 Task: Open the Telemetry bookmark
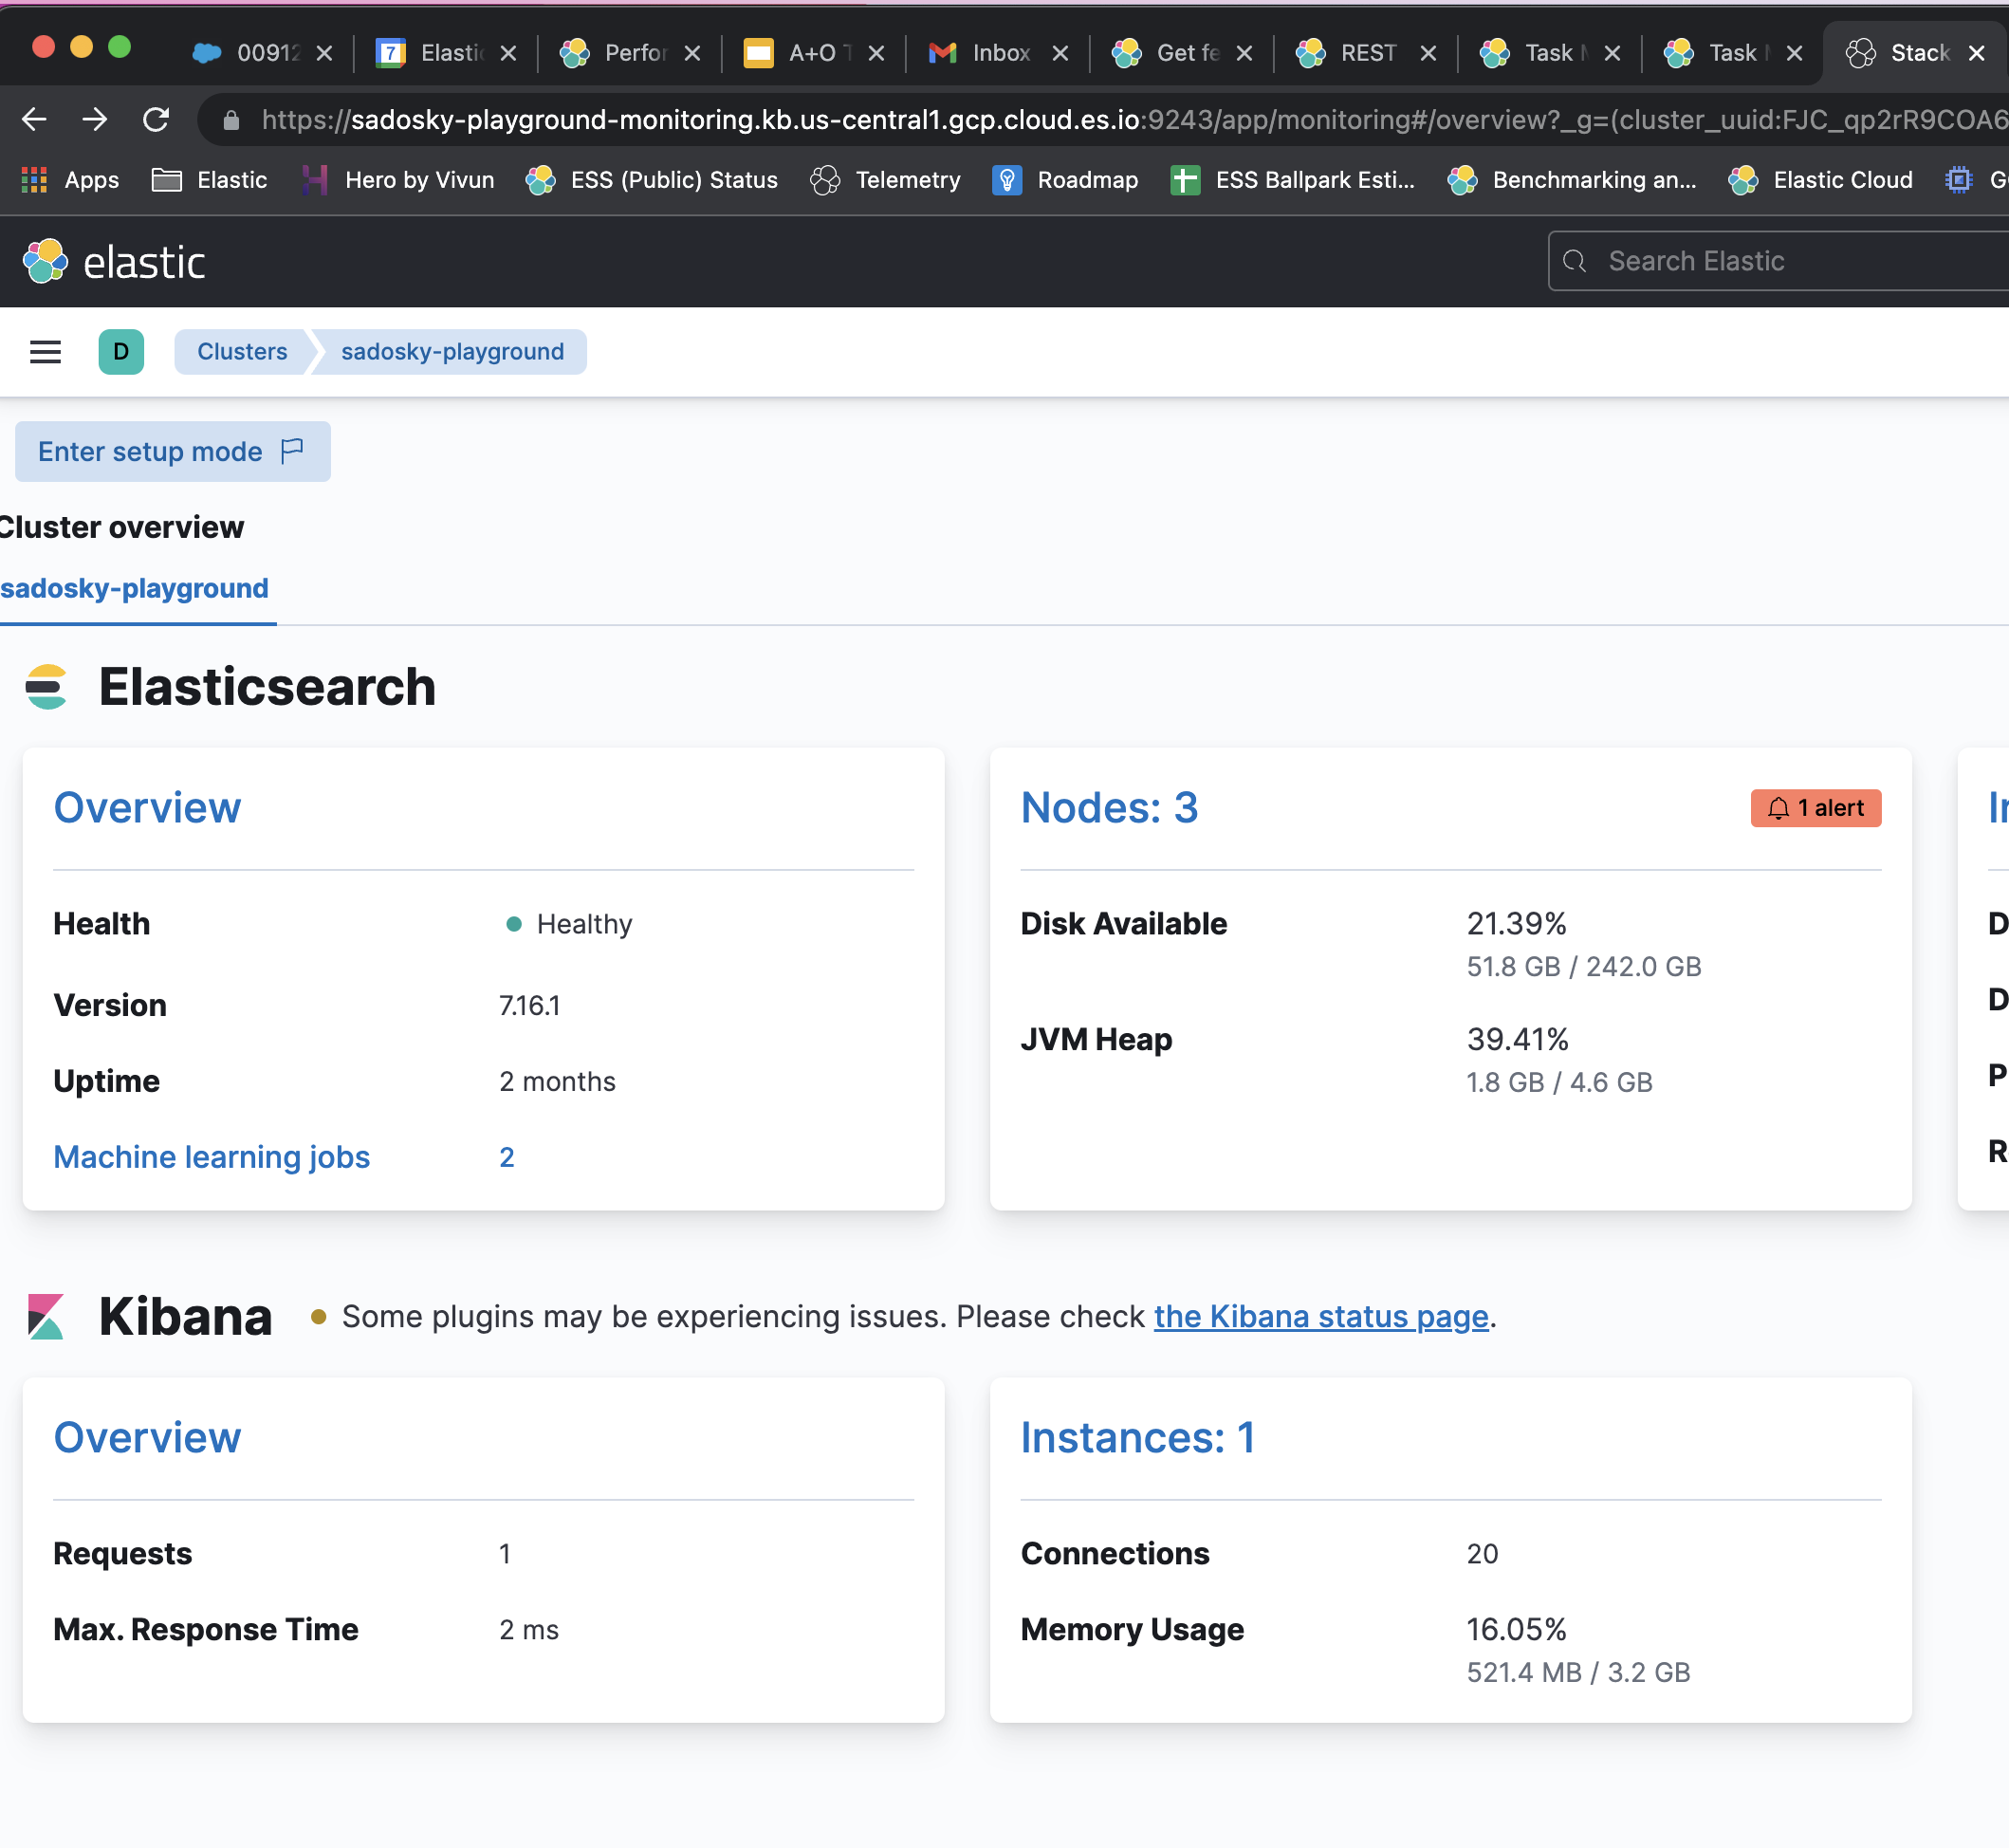[x=885, y=180]
